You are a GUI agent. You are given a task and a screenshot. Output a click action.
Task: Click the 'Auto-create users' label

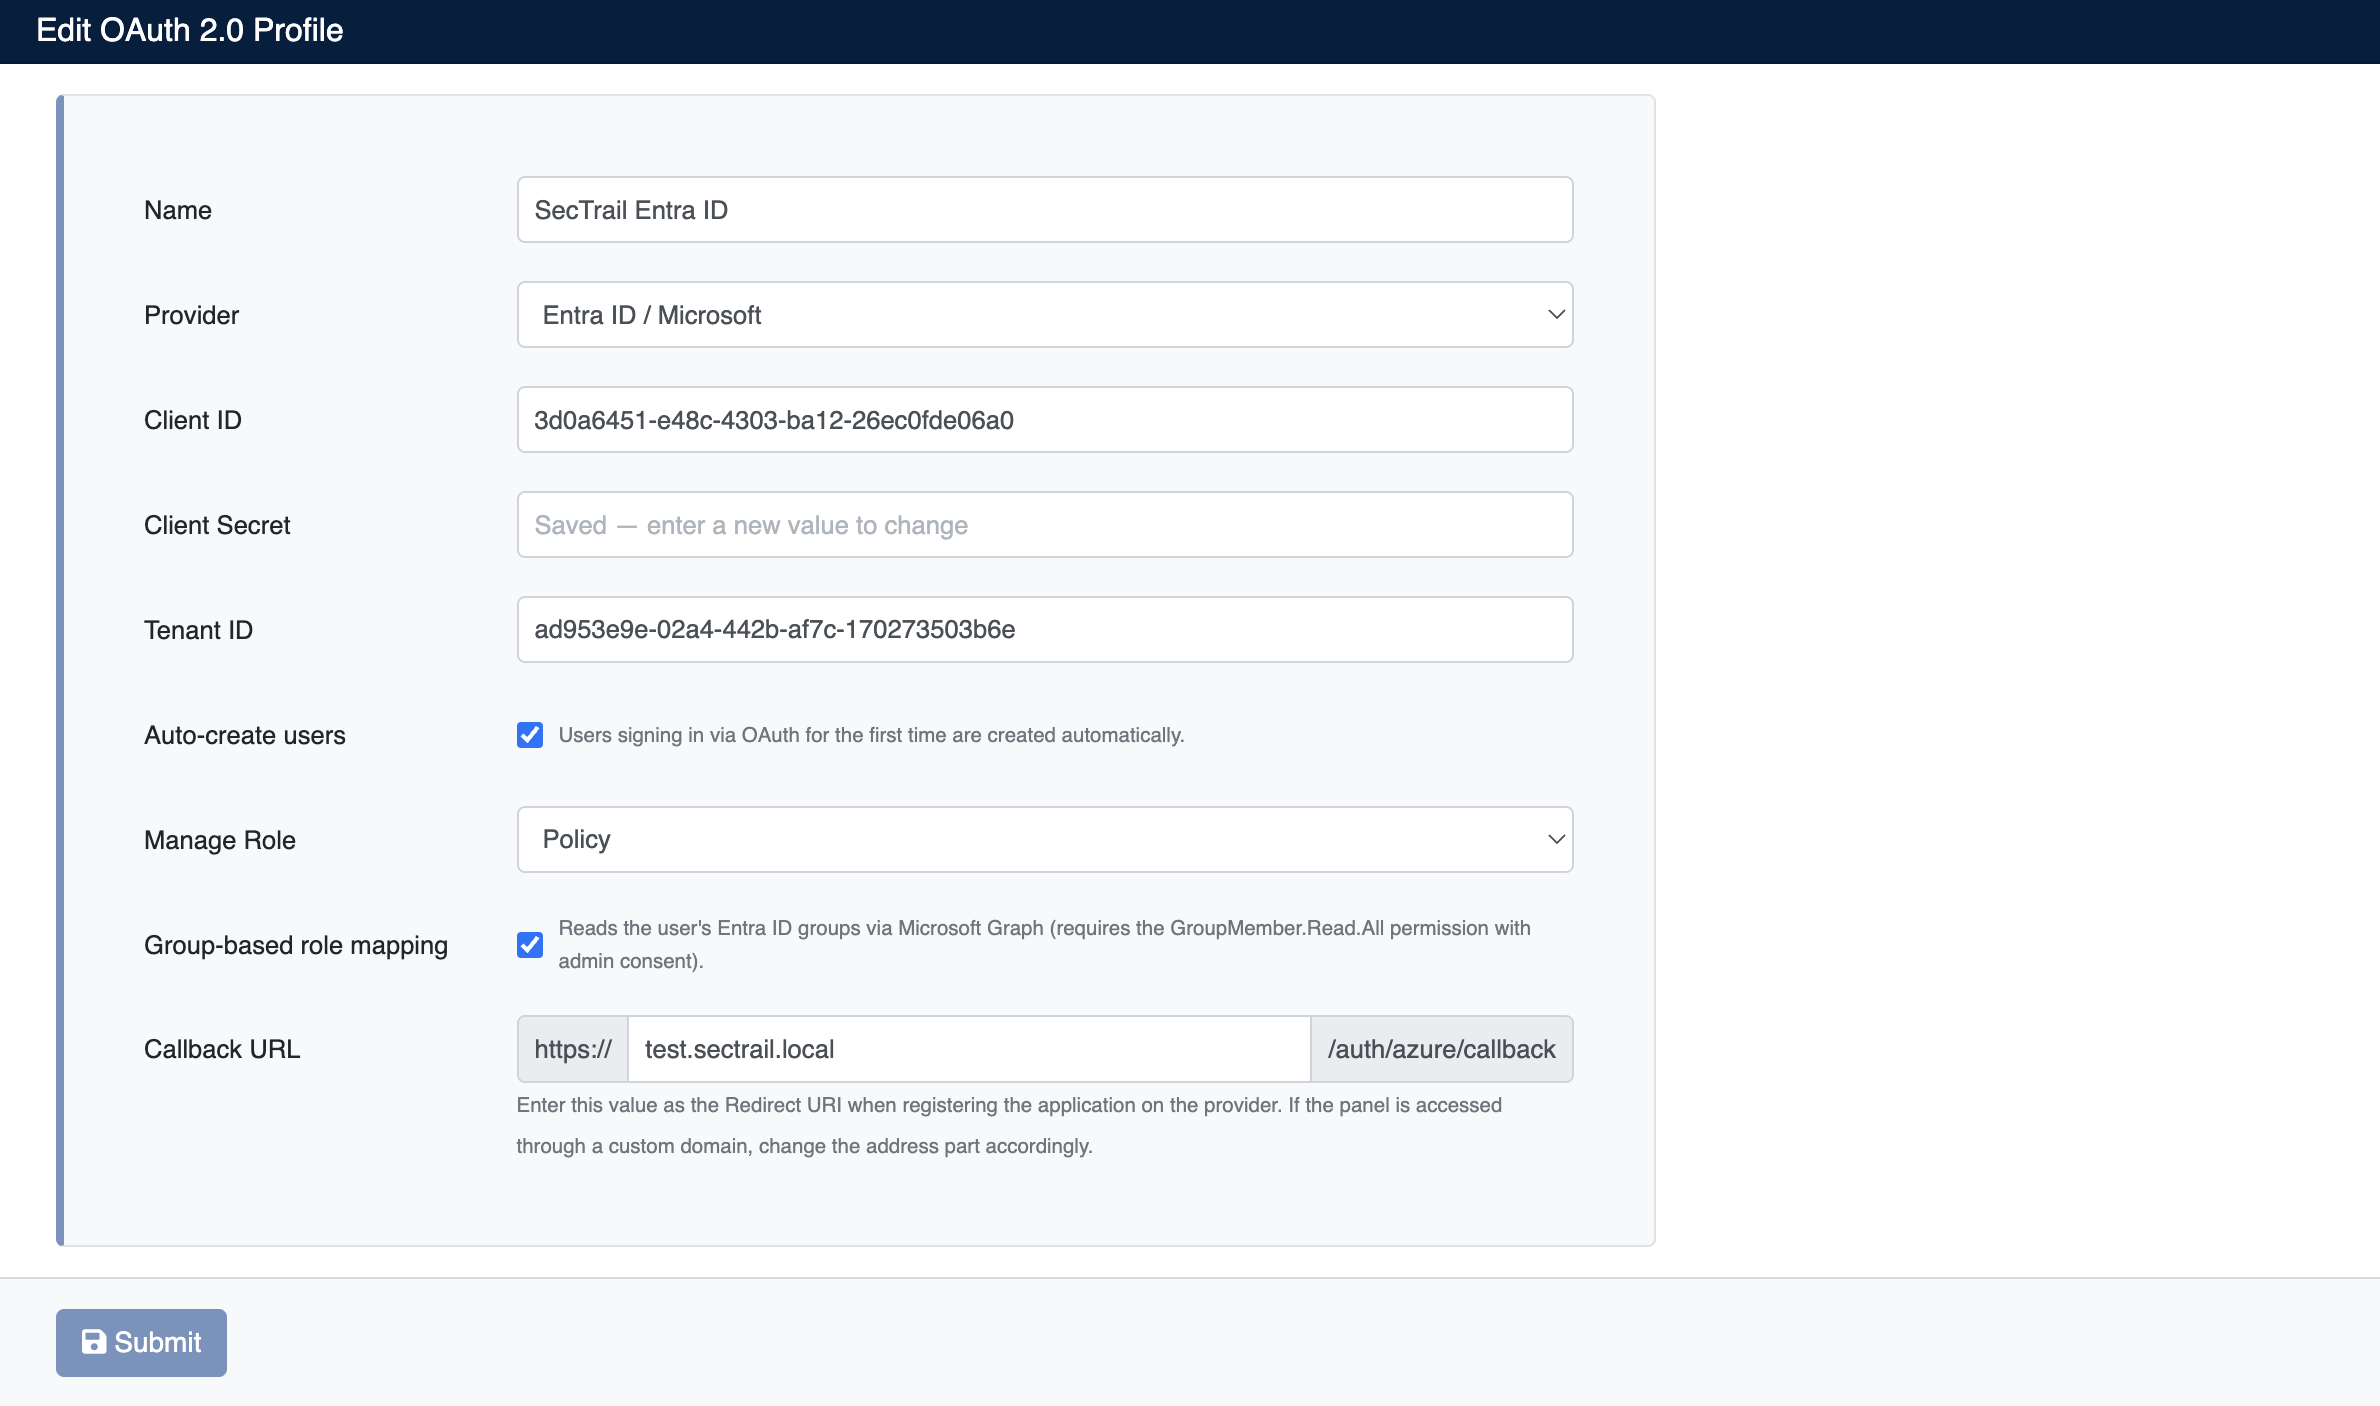pos(245,735)
